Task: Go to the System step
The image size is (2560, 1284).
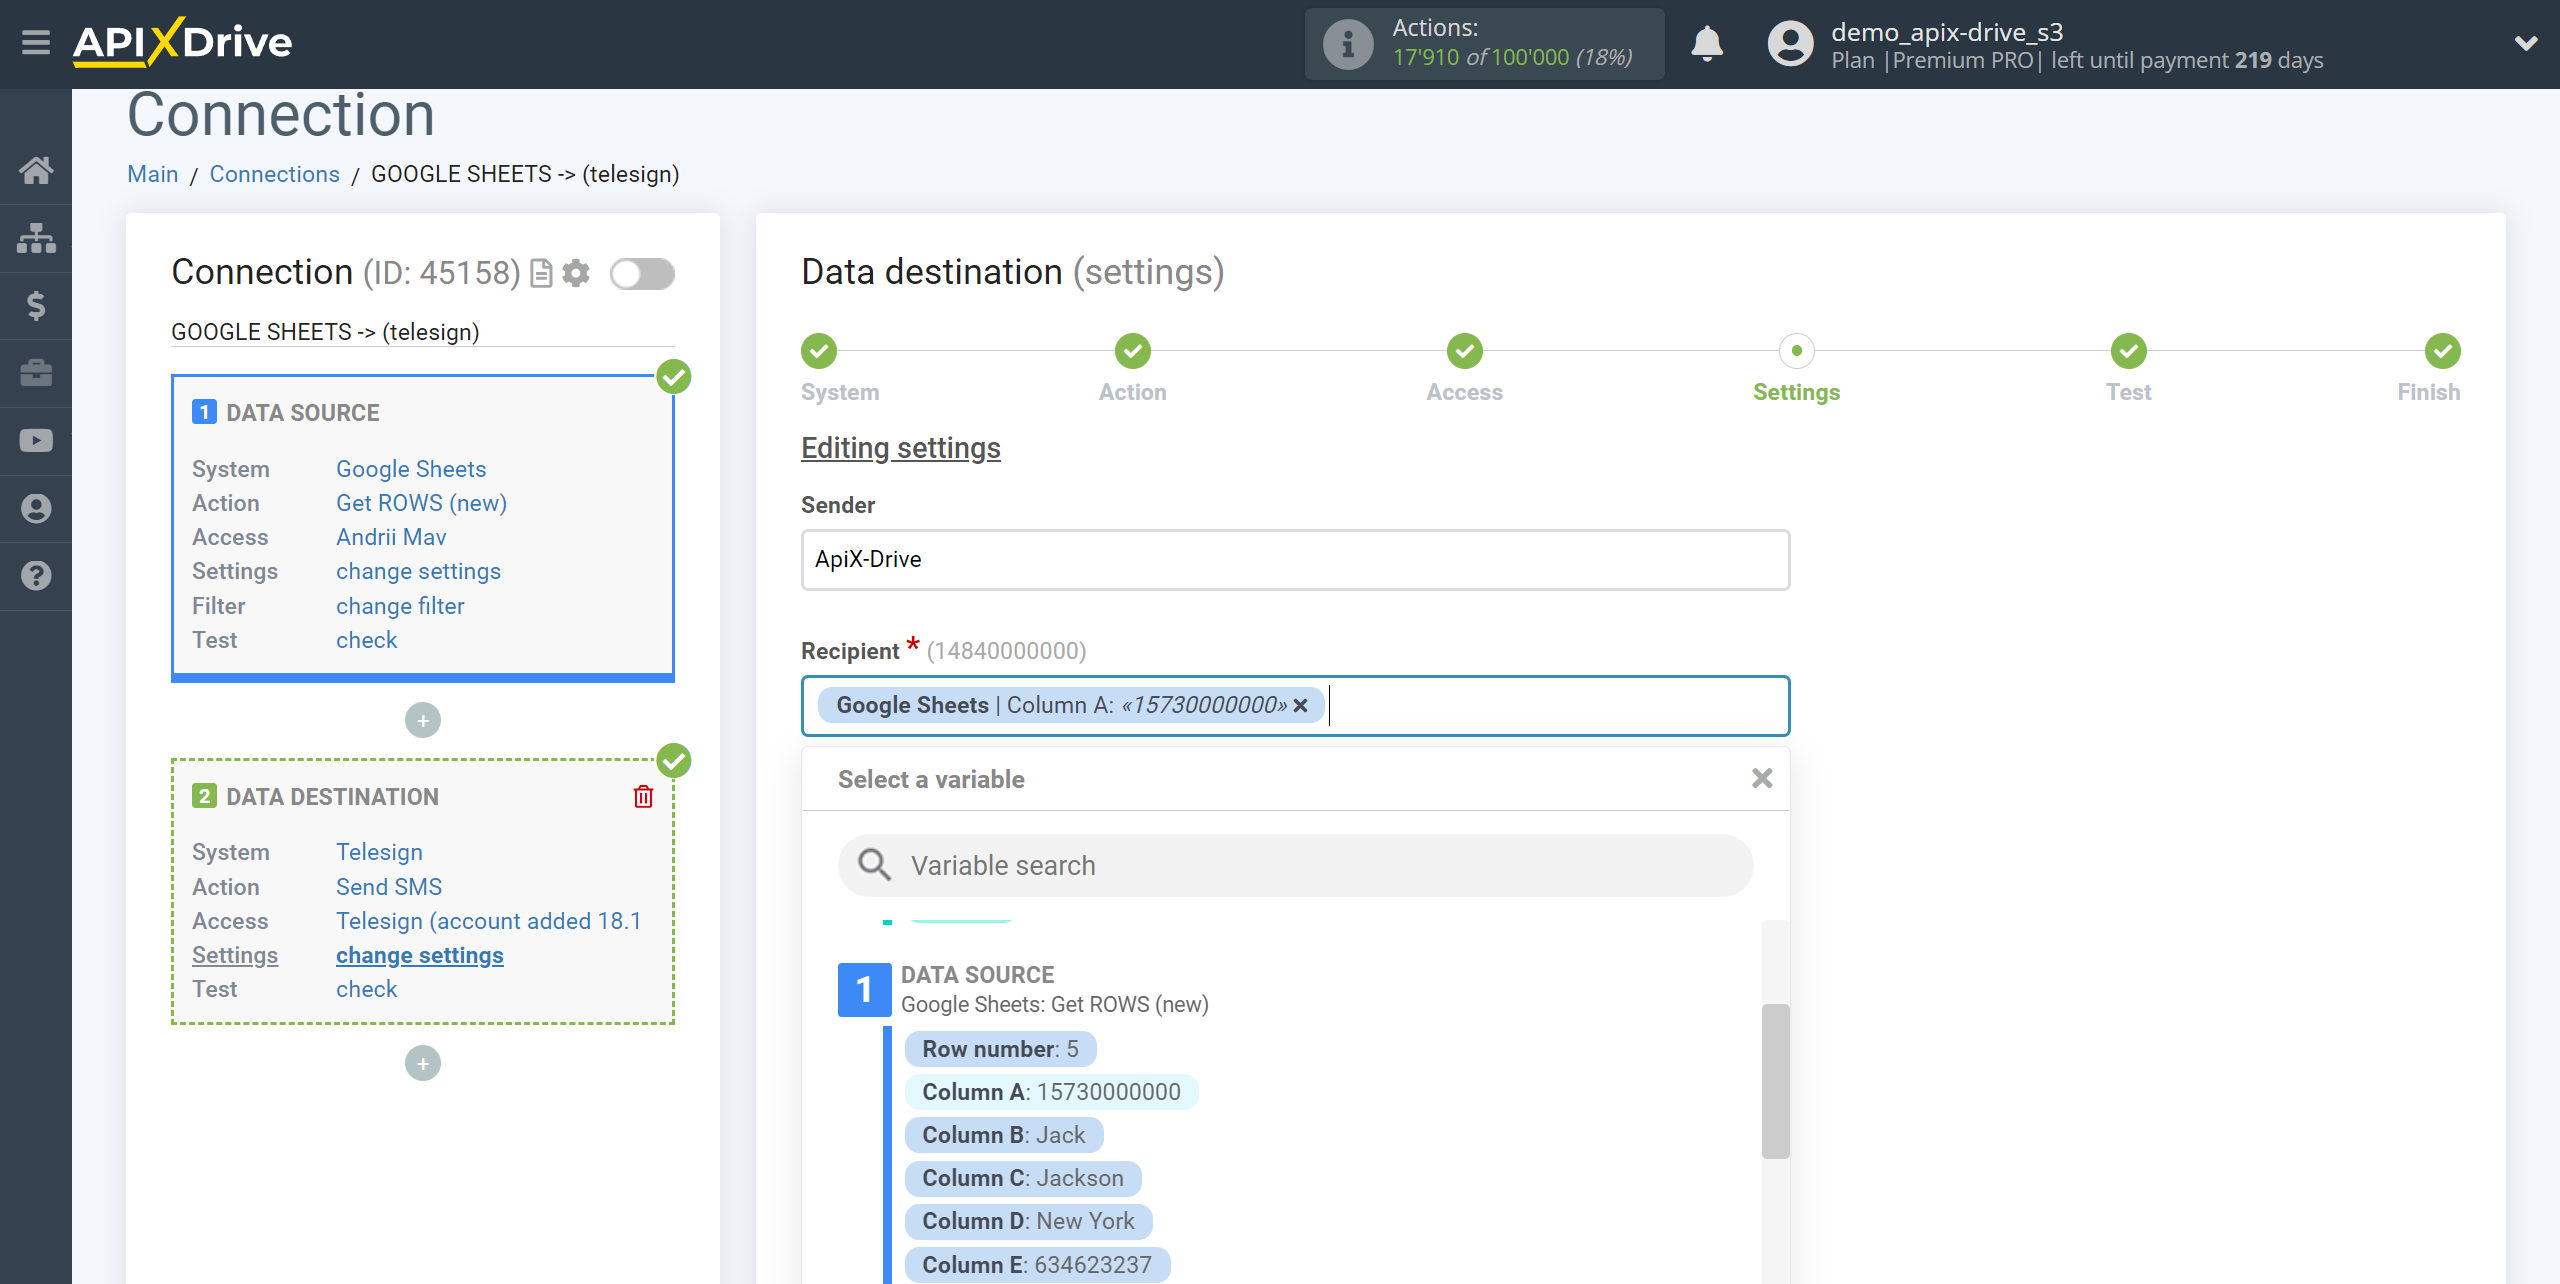Action: [x=819, y=351]
